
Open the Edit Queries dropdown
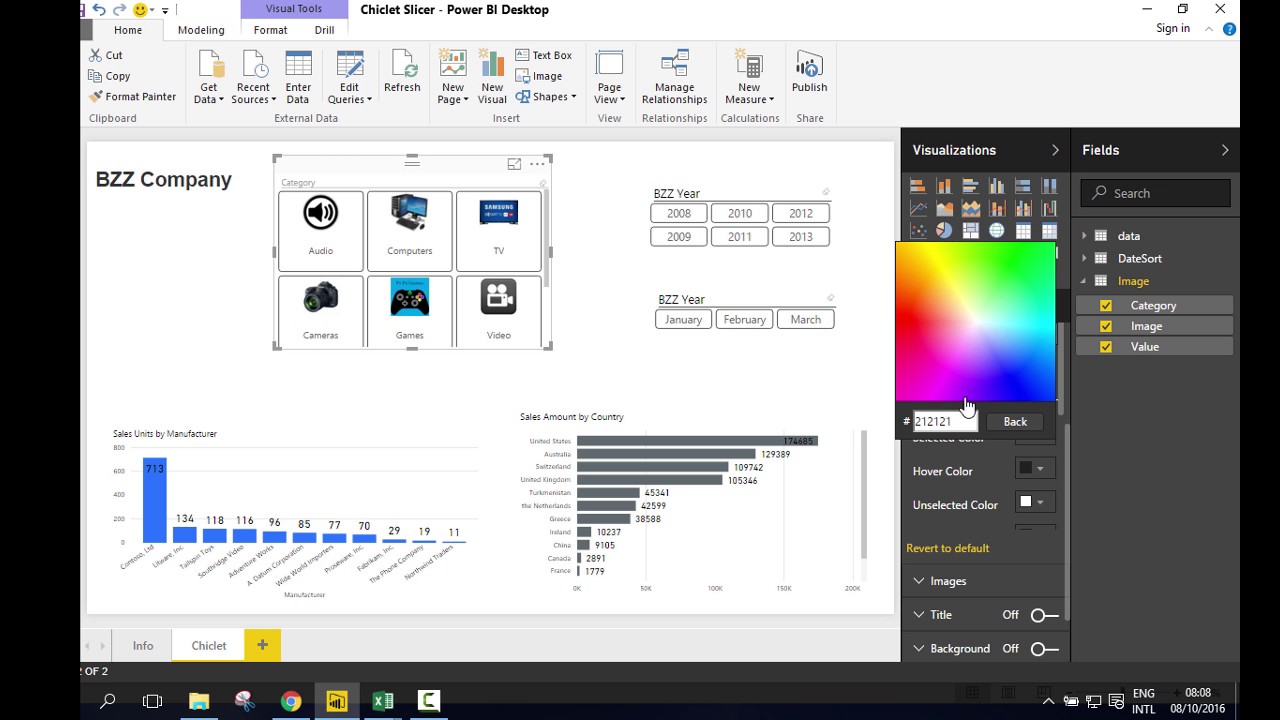tap(350, 77)
